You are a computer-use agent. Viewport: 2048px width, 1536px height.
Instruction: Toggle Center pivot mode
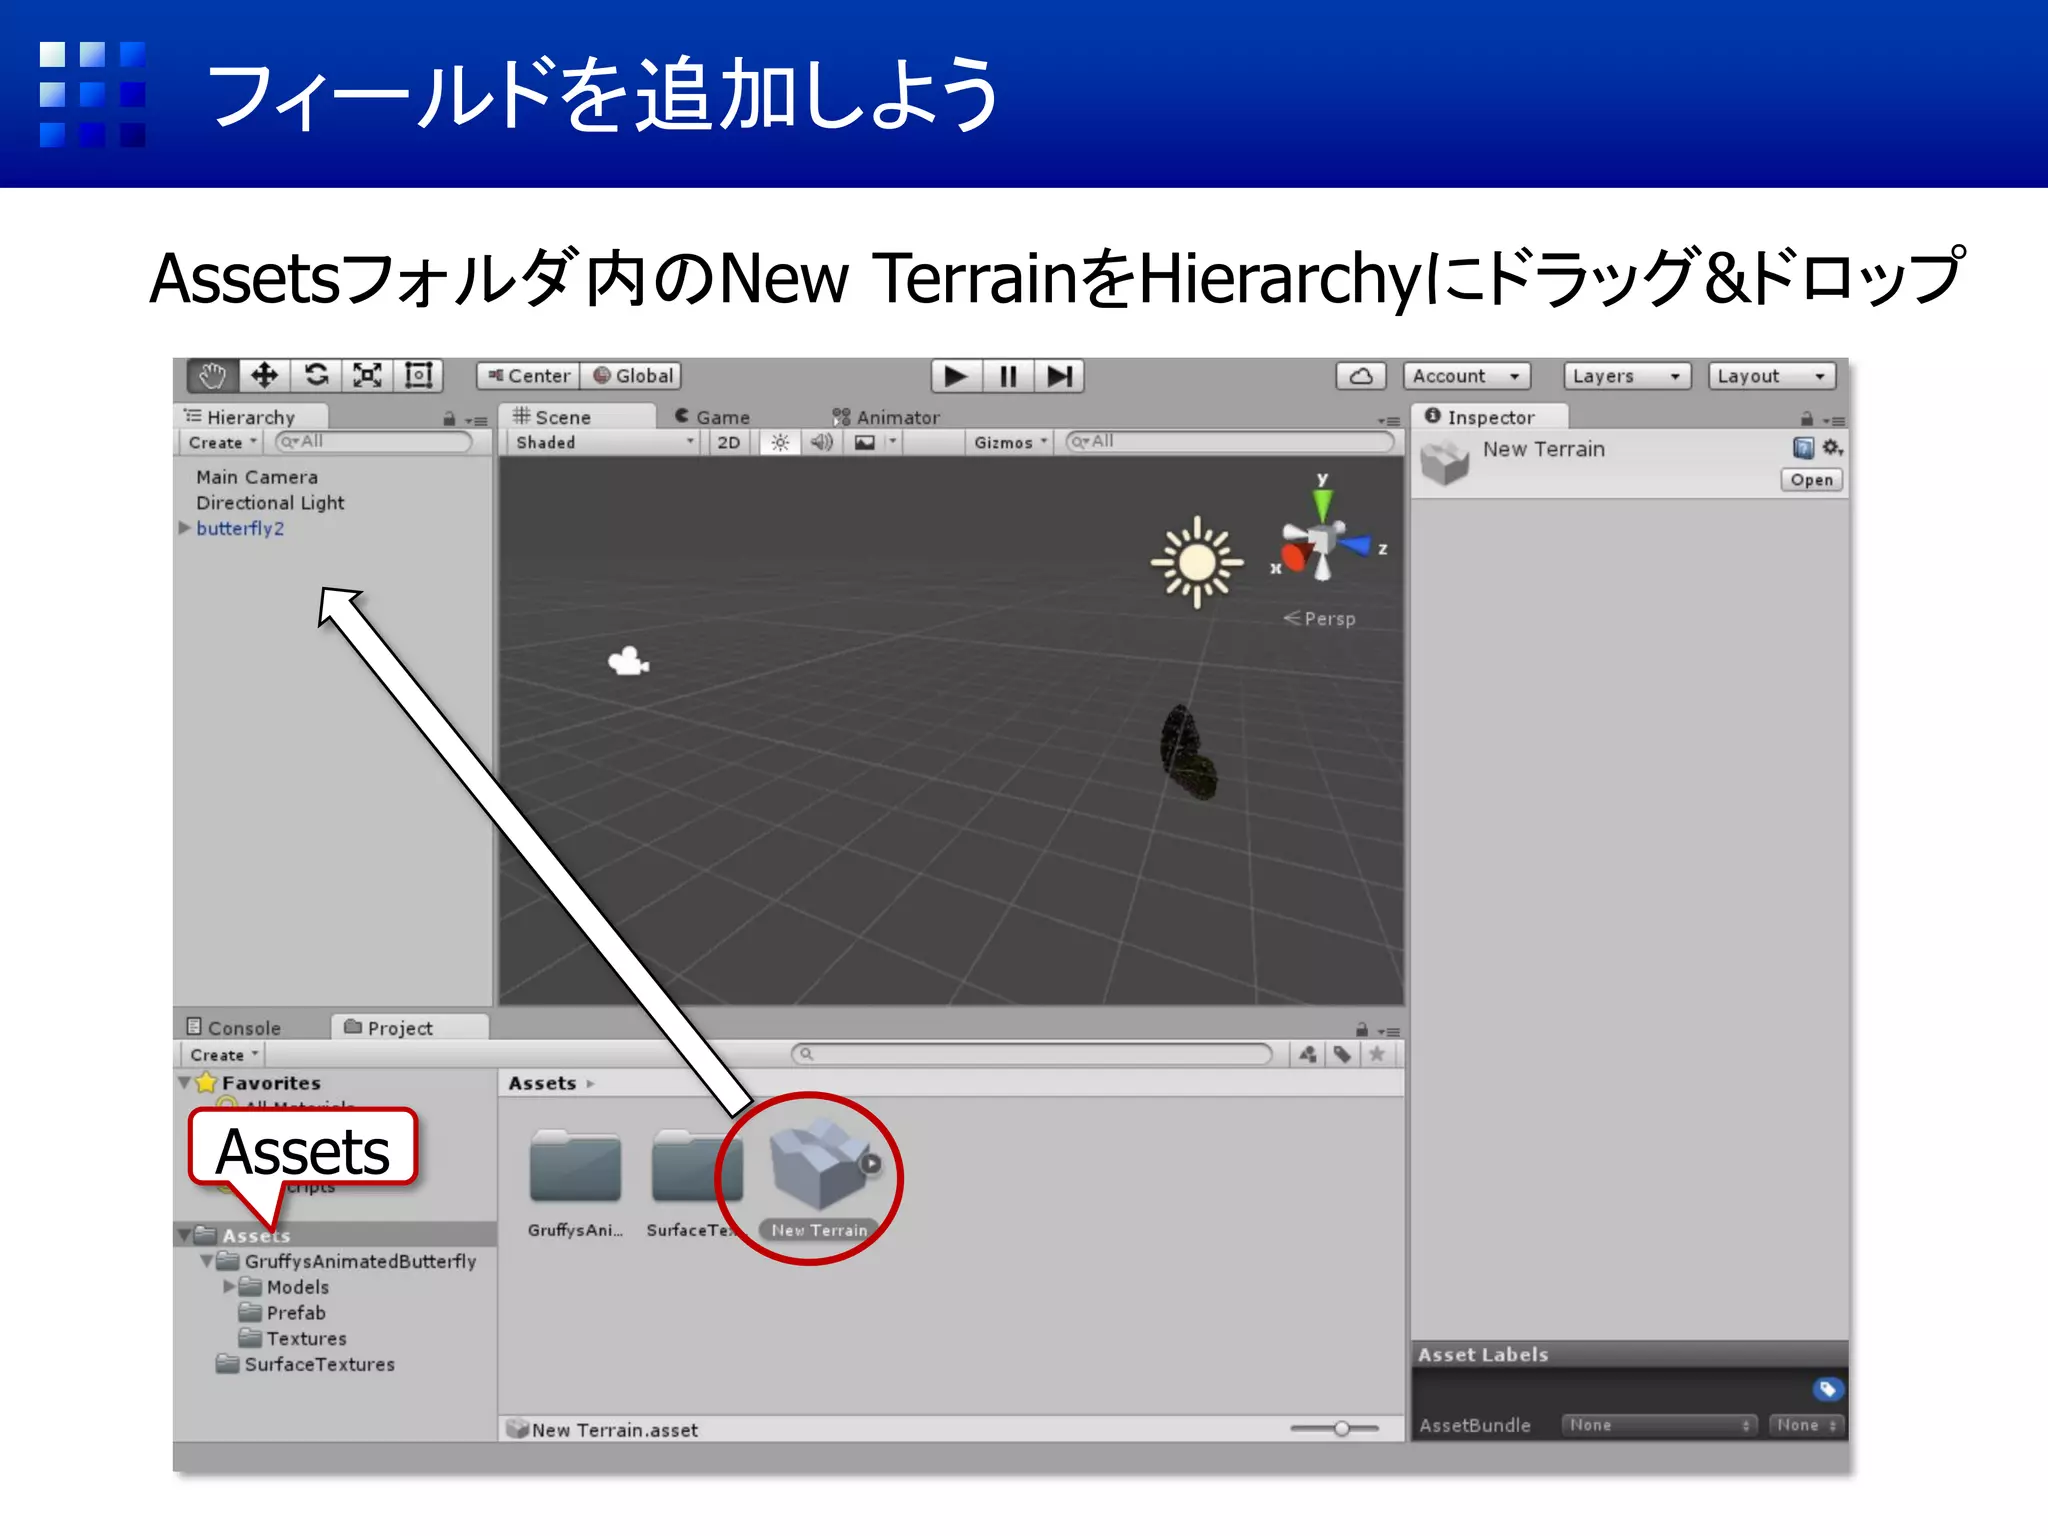(528, 376)
